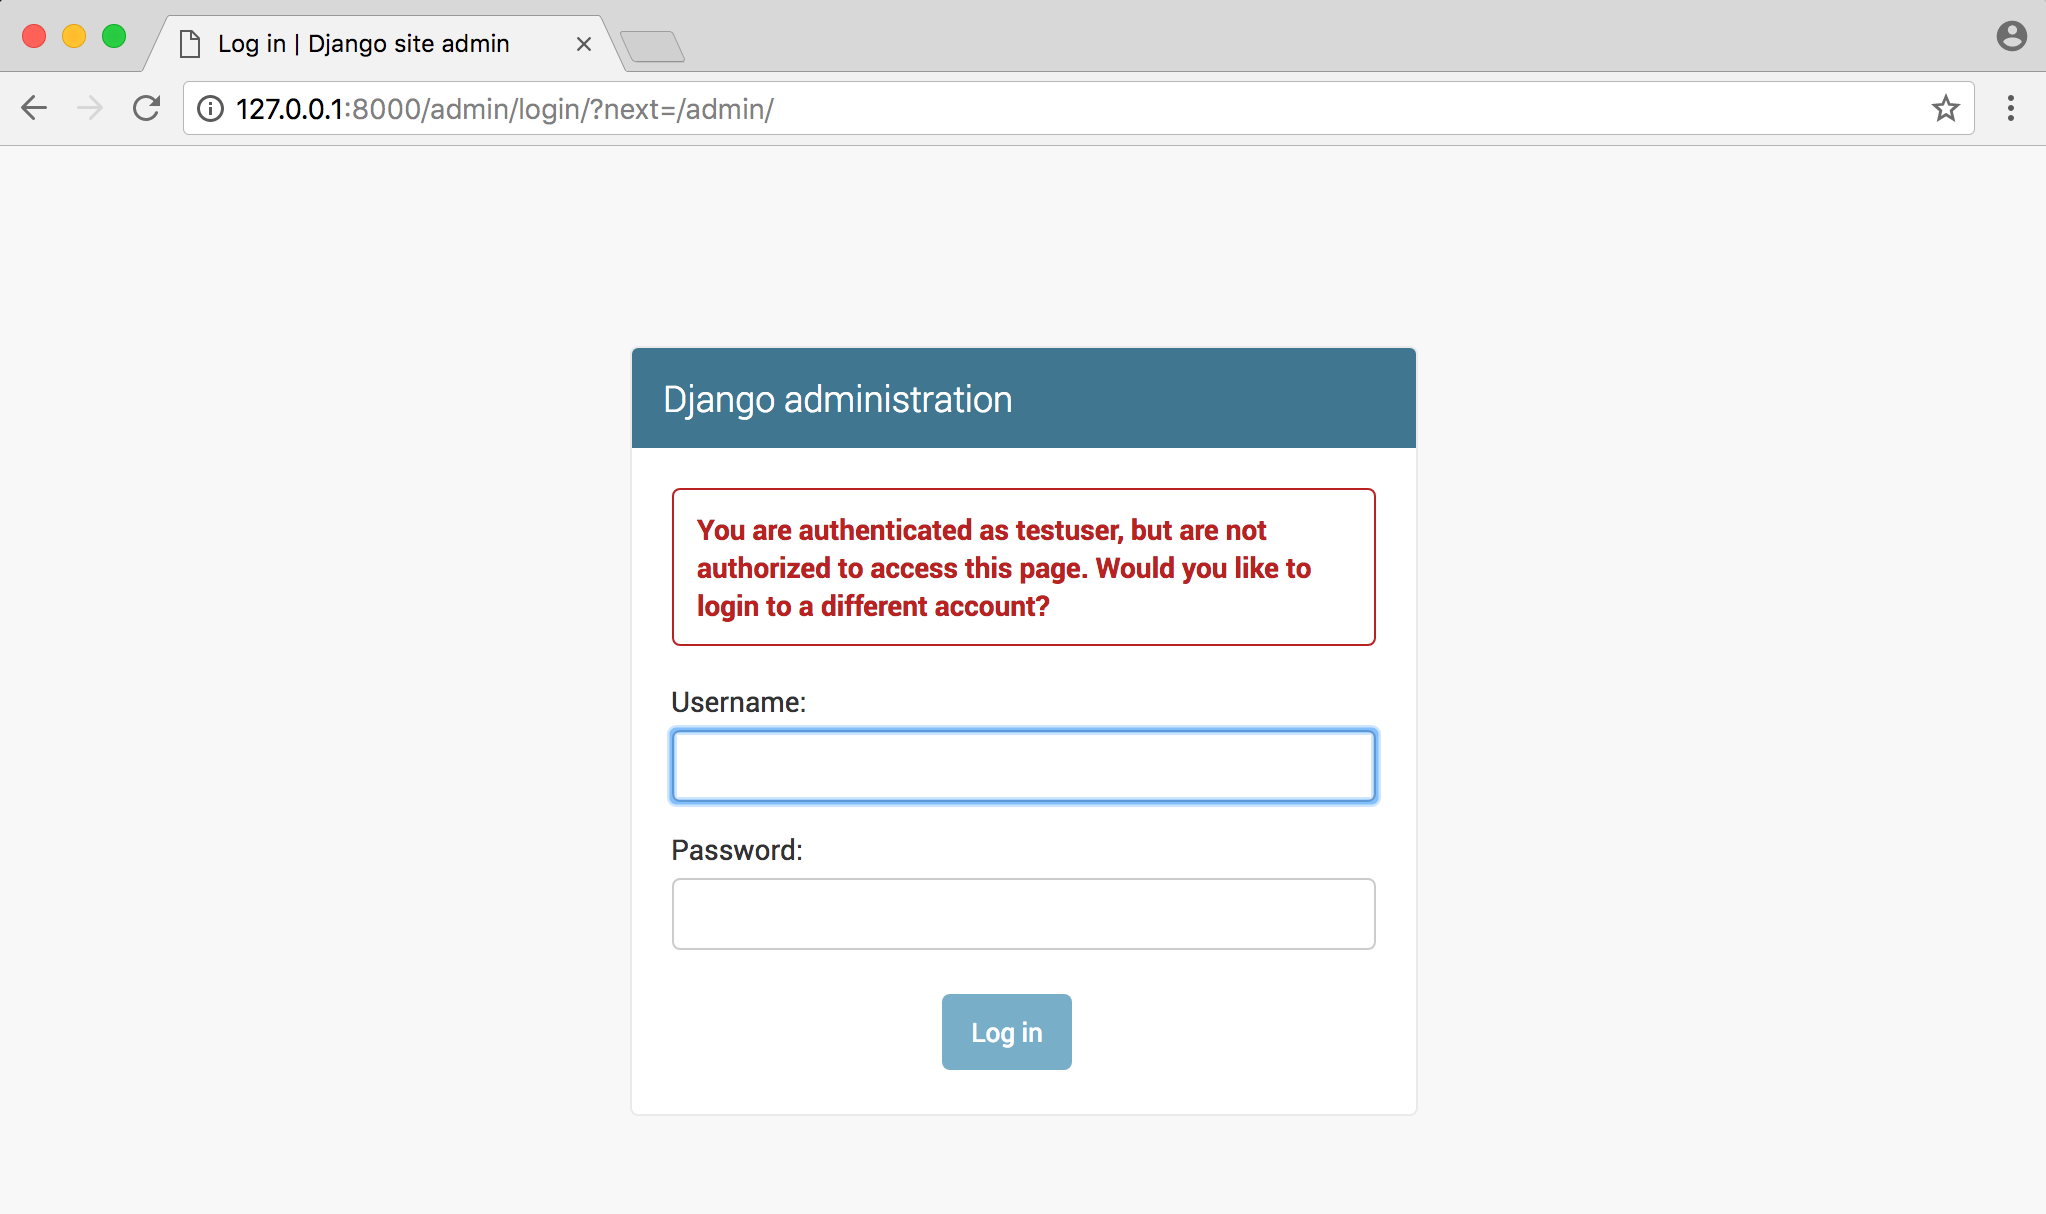Focus the Username input field

1024,766
